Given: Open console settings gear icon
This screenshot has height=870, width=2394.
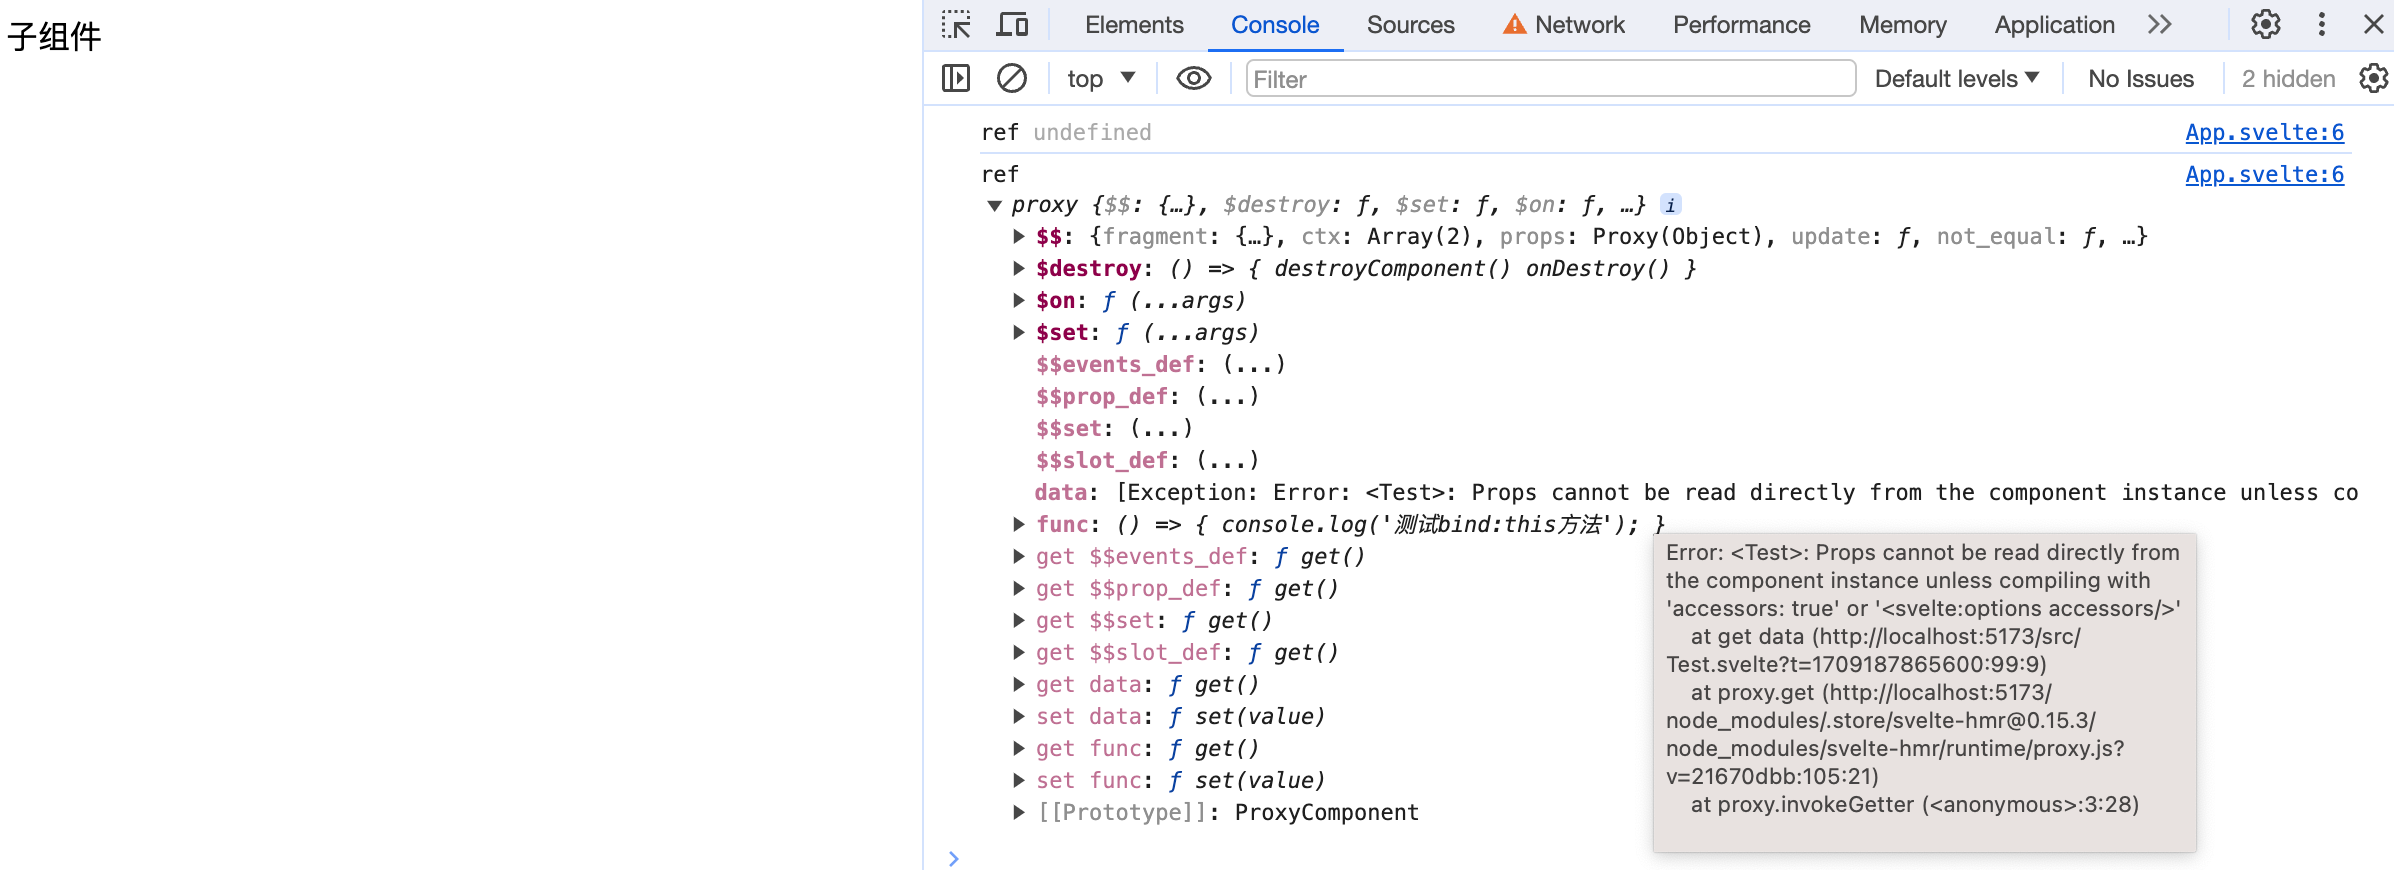Looking at the screenshot, I should coord(2373,78).
